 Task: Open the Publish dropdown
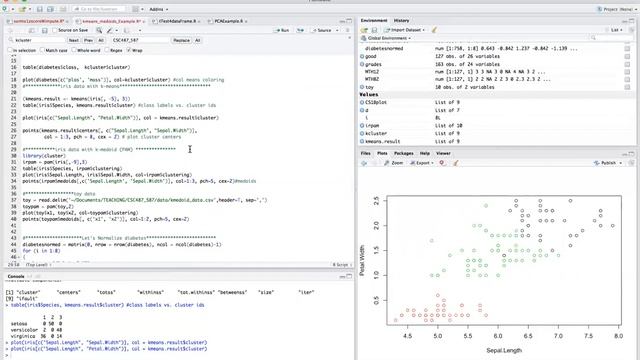[608, 163]
